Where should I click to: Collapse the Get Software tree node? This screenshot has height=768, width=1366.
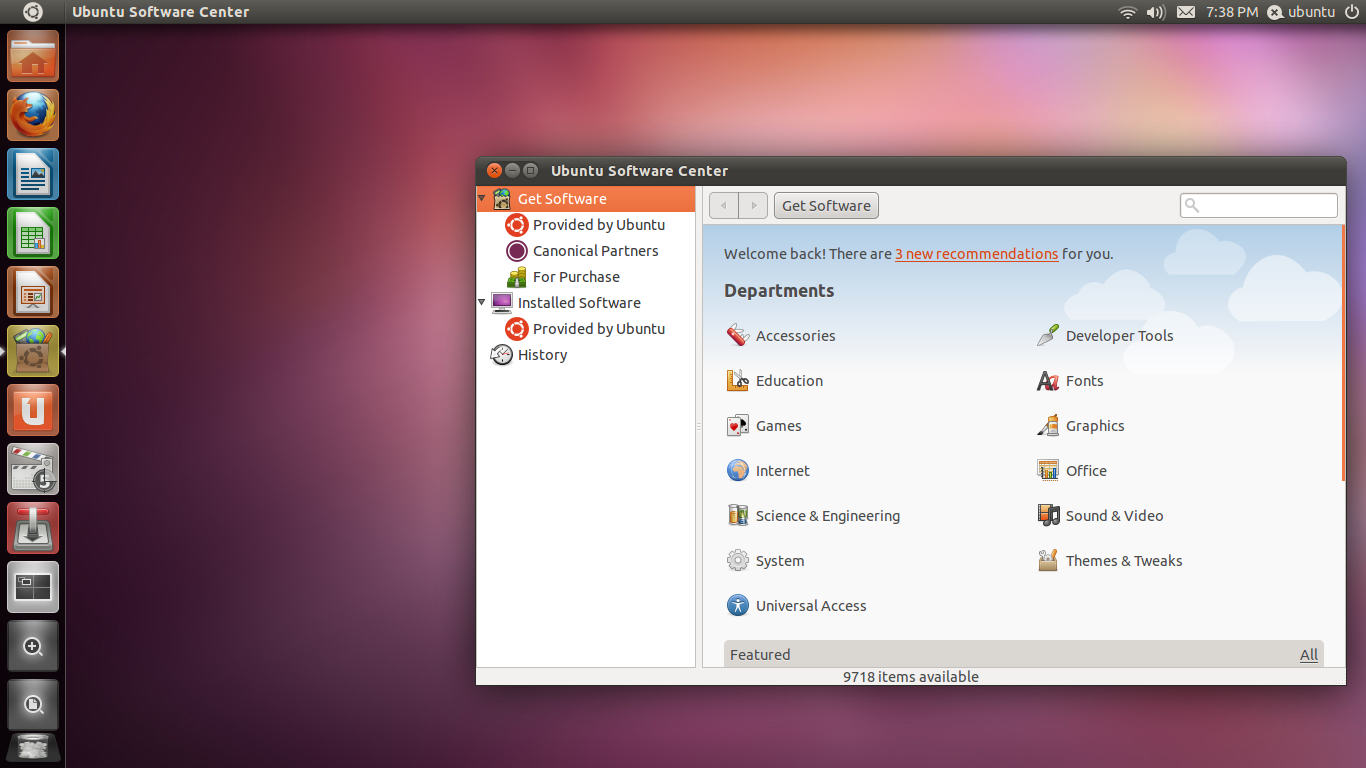tap(482, 198)
